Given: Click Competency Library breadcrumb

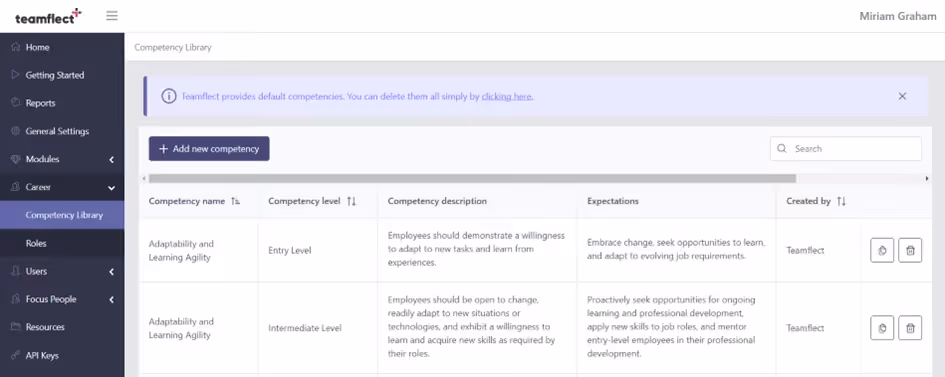Looking at the screenshot, I should click(x=173, y=47).
